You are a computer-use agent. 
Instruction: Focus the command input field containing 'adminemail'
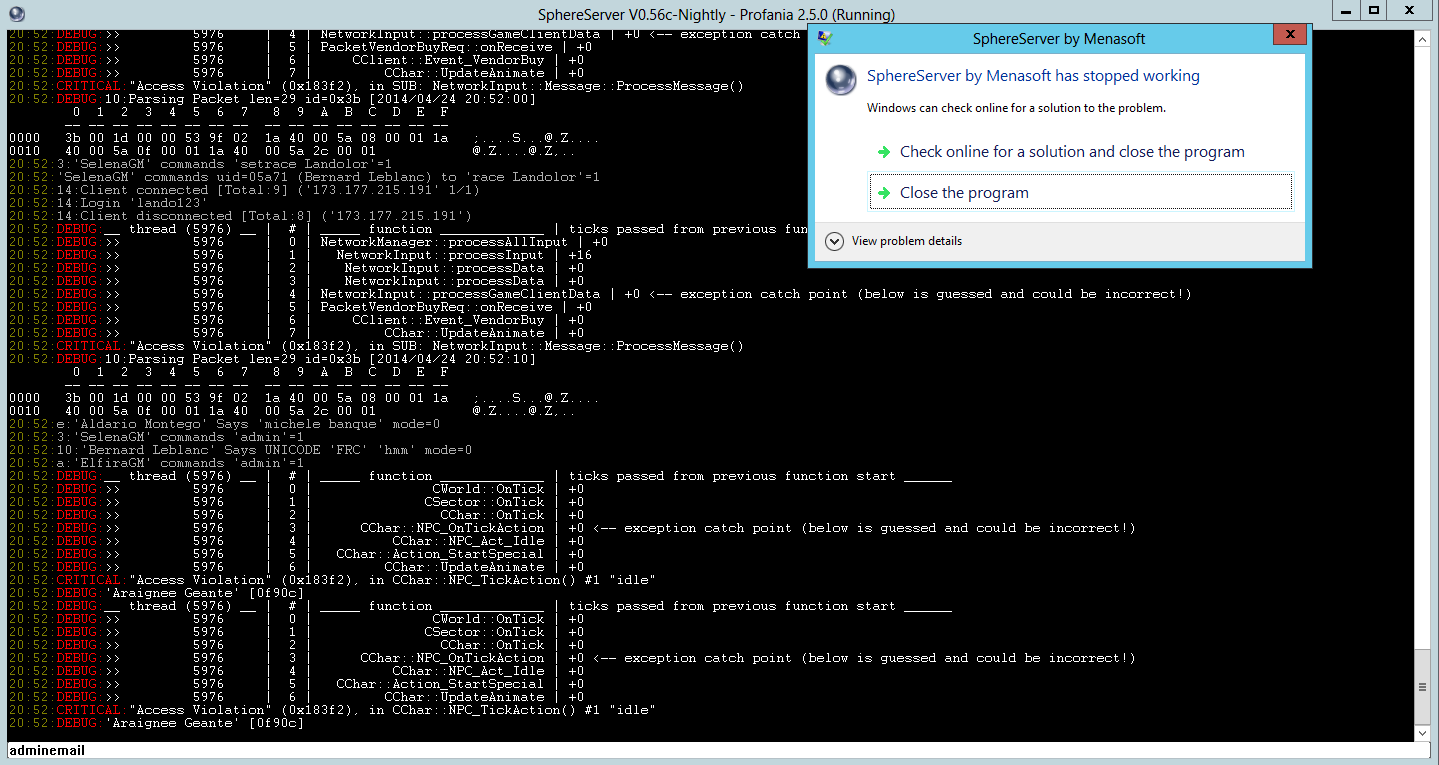[x=700, y=750]
